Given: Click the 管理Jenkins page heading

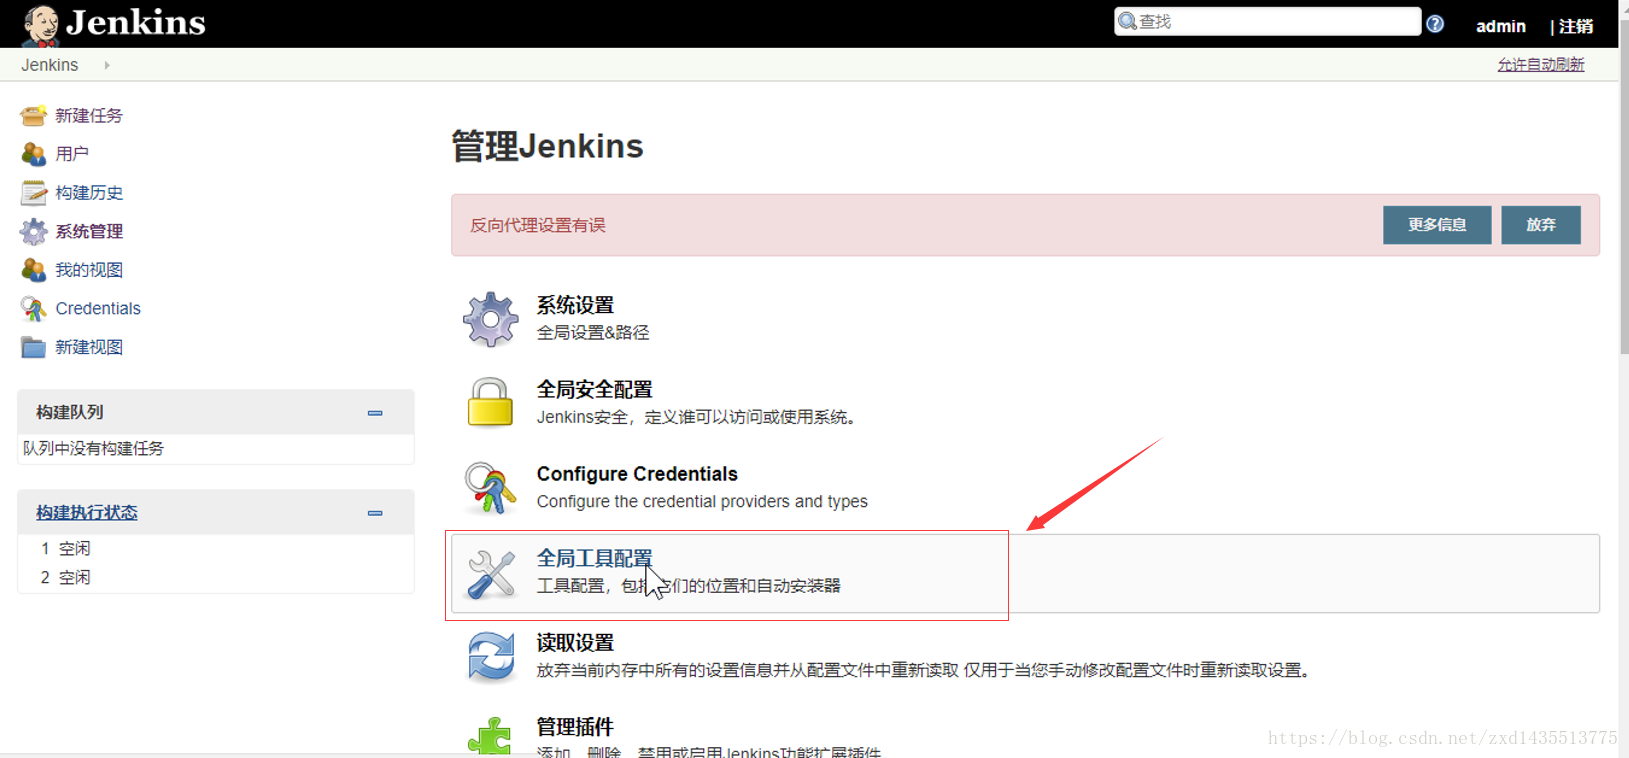Looking at the screenshot, I should click(547, 146).
